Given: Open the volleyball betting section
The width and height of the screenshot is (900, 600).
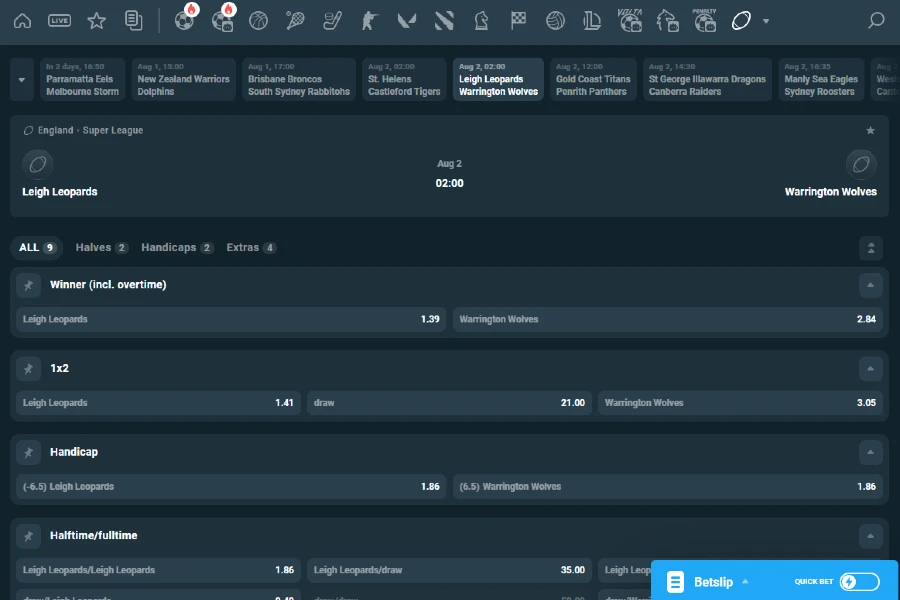Looking at the screenshot, I should [555, 19].
